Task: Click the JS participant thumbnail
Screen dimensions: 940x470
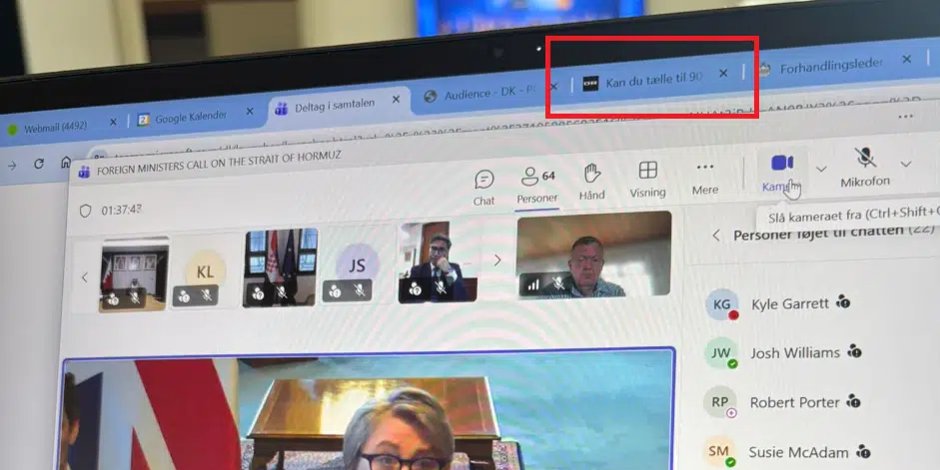Action: (357, 267)
